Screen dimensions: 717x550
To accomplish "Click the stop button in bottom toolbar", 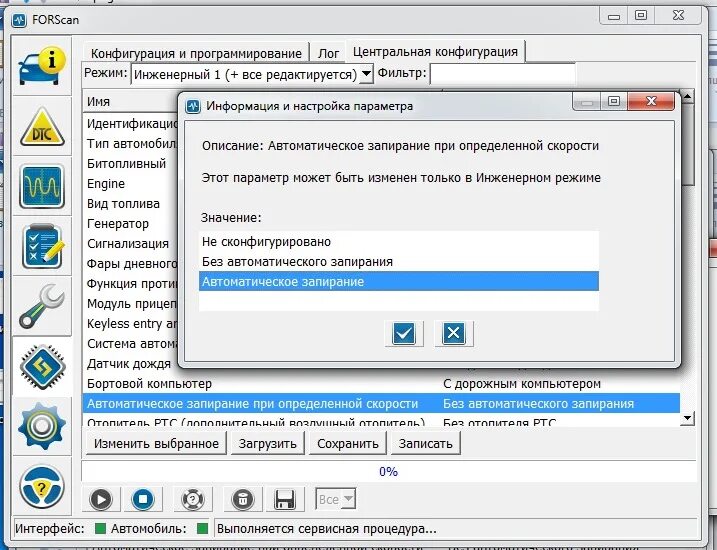I will 143,499.
